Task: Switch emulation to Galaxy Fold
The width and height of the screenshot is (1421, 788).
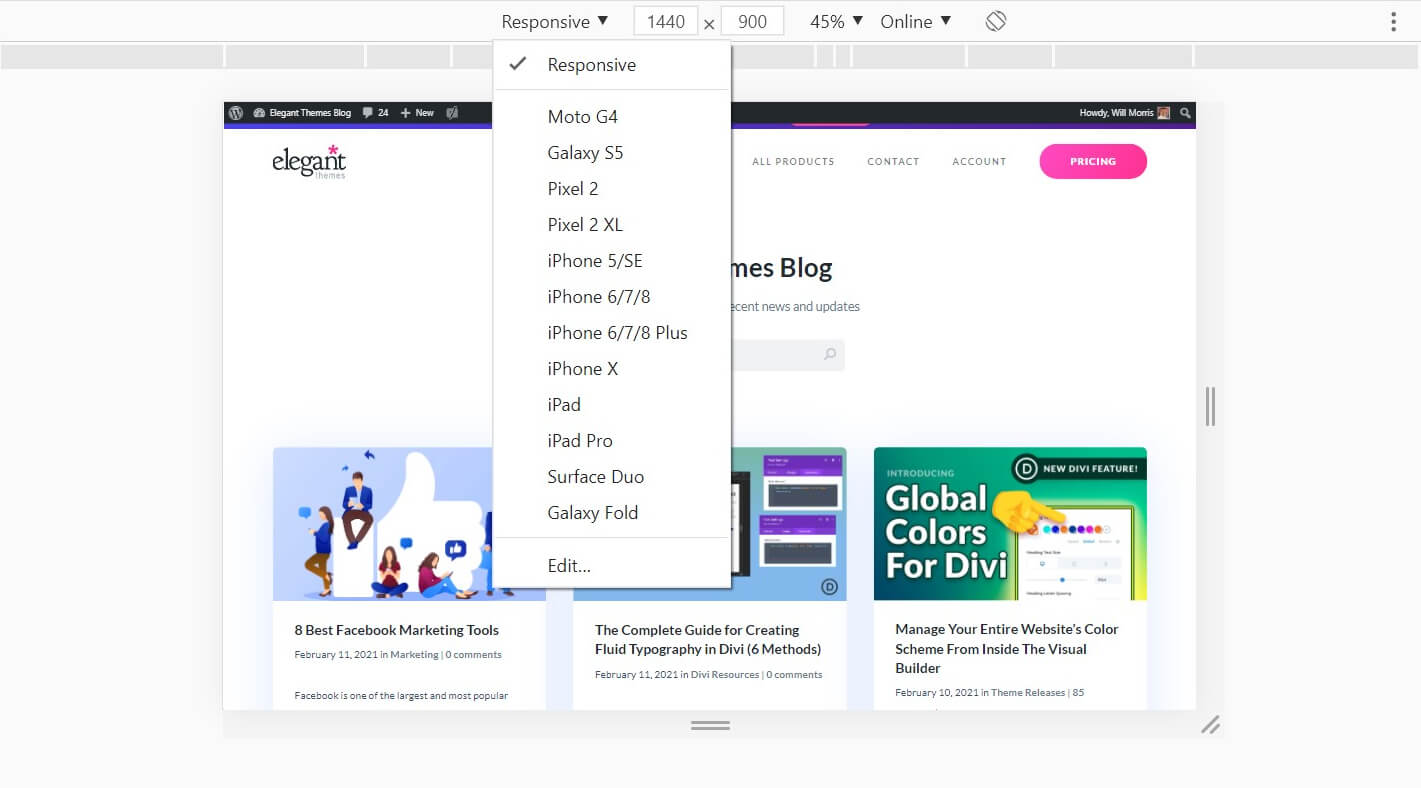Action: pos(592,512)
